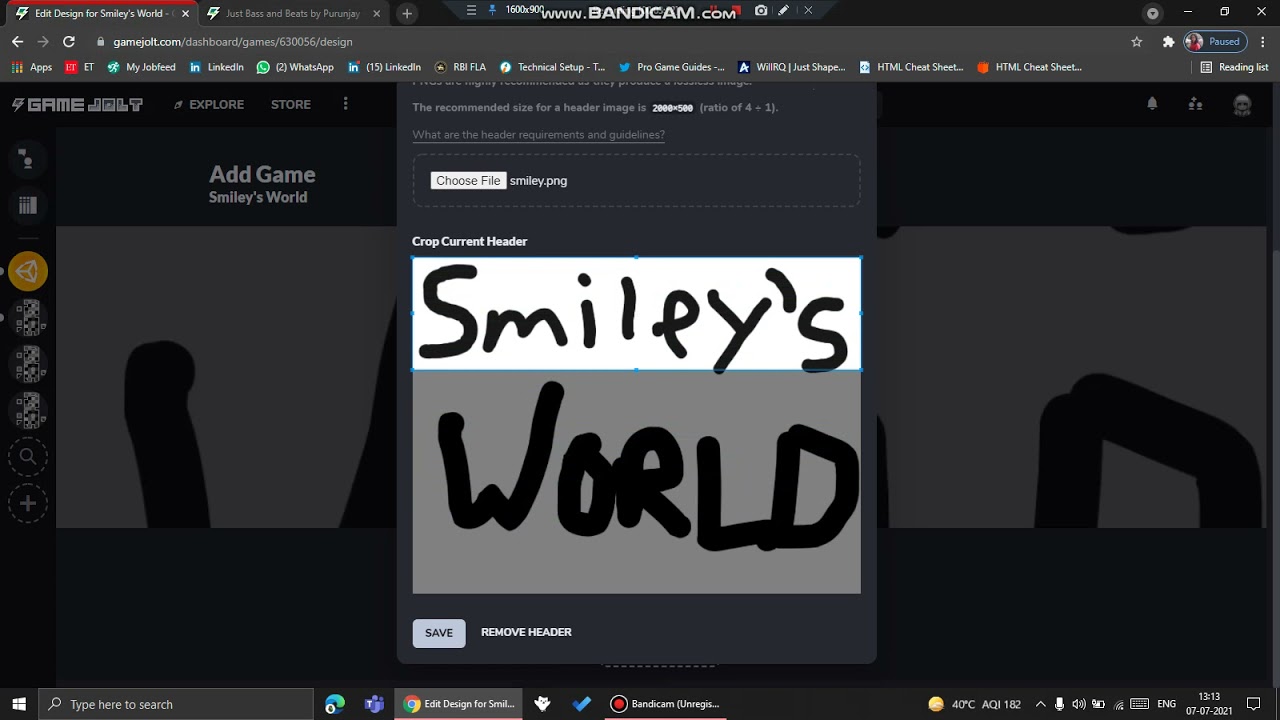Close the Just Bass and Beats tab
This screenshot has width=1280, height=720.
[376, 14]
